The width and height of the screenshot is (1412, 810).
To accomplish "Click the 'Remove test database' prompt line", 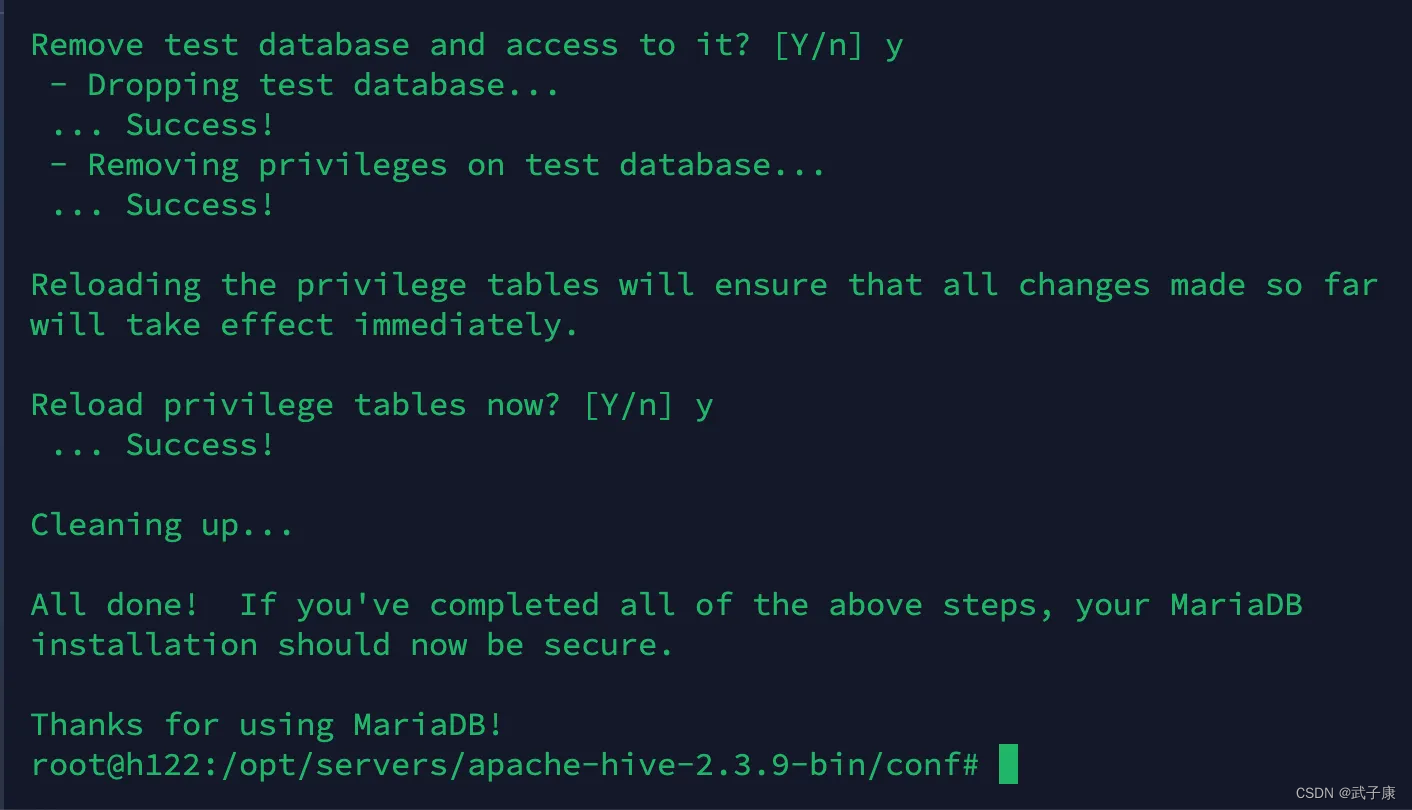I will pos(467,45).
